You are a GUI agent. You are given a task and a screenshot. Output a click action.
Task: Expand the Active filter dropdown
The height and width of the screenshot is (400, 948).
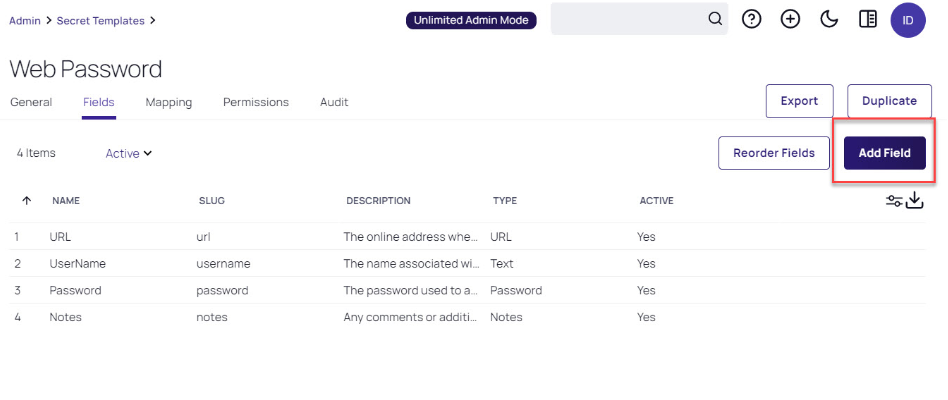[129, 153]
